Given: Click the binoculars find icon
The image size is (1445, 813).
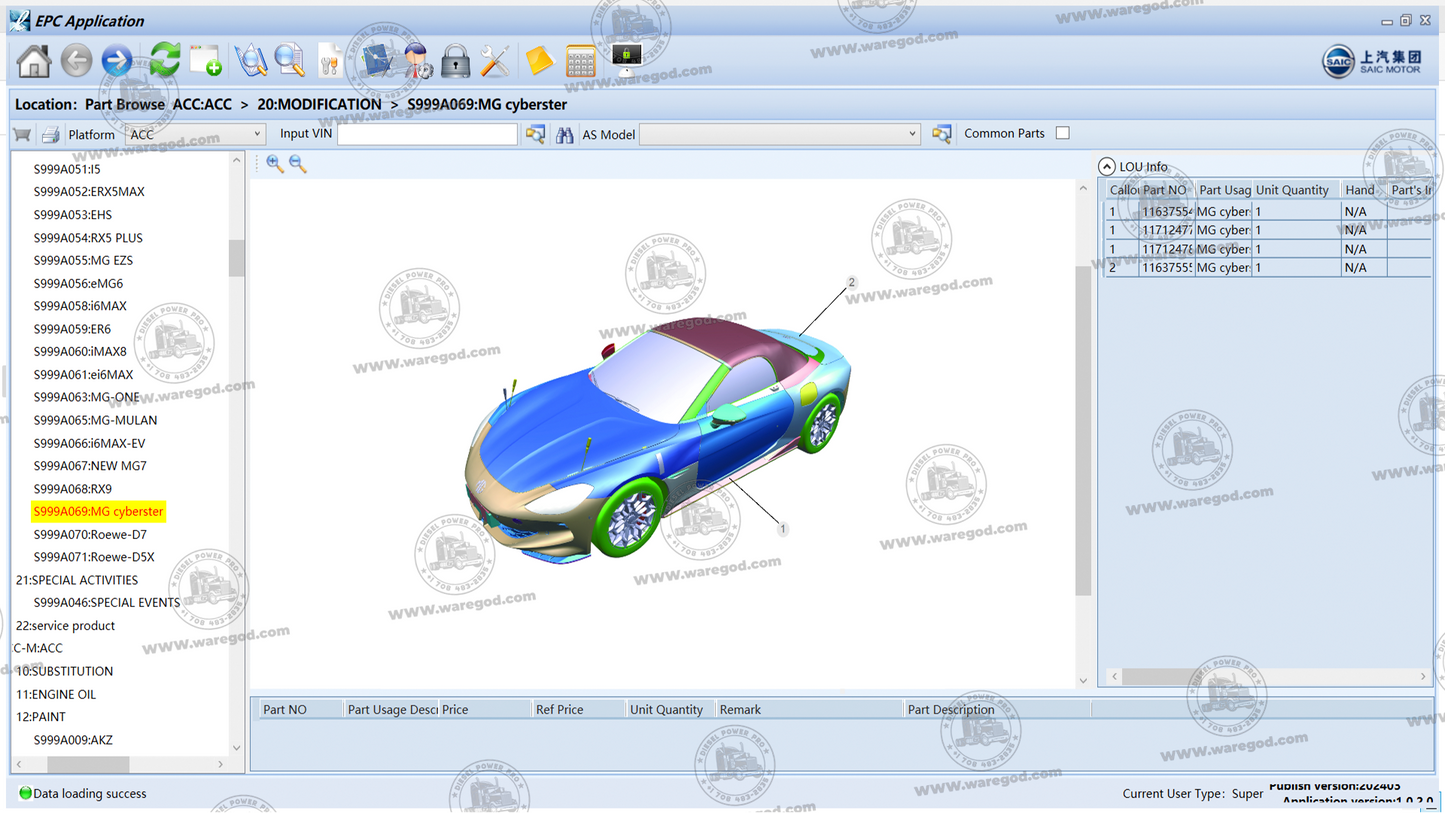Looking at the screenshot, I should point(565,134).
